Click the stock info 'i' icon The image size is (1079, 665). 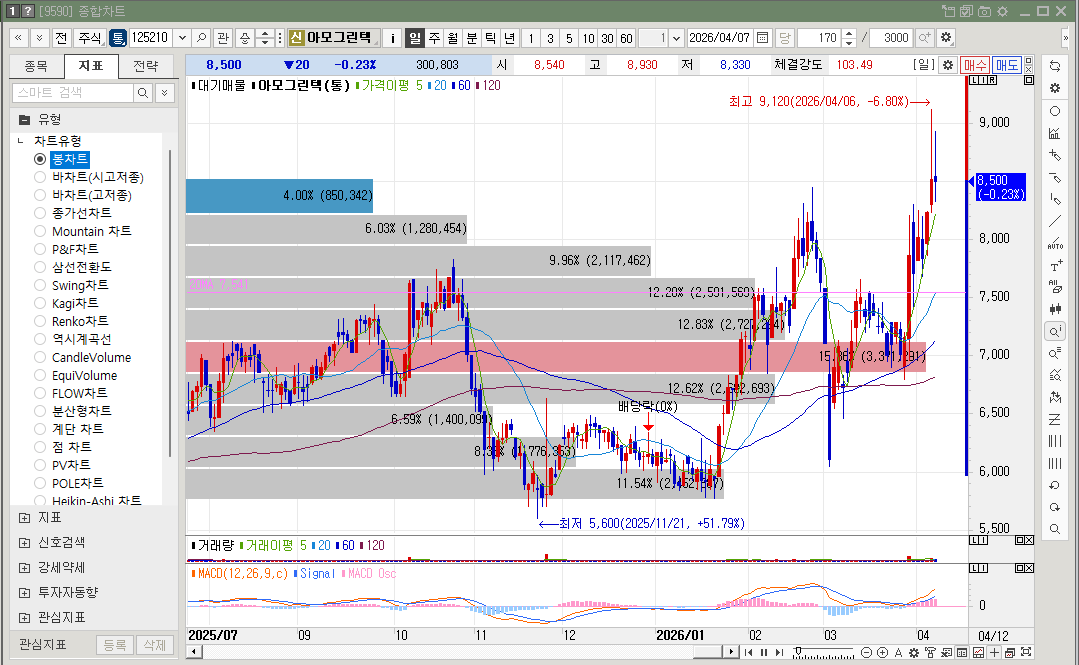point(392,38)
